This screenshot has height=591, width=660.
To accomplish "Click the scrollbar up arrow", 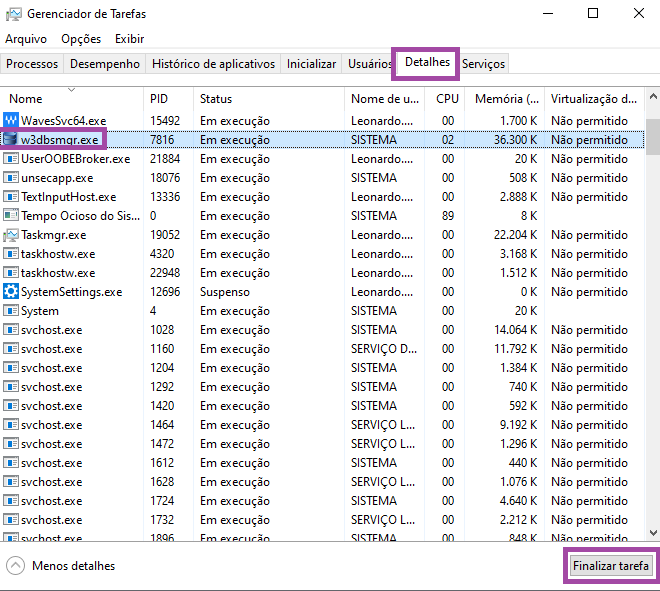I will 653,96.
